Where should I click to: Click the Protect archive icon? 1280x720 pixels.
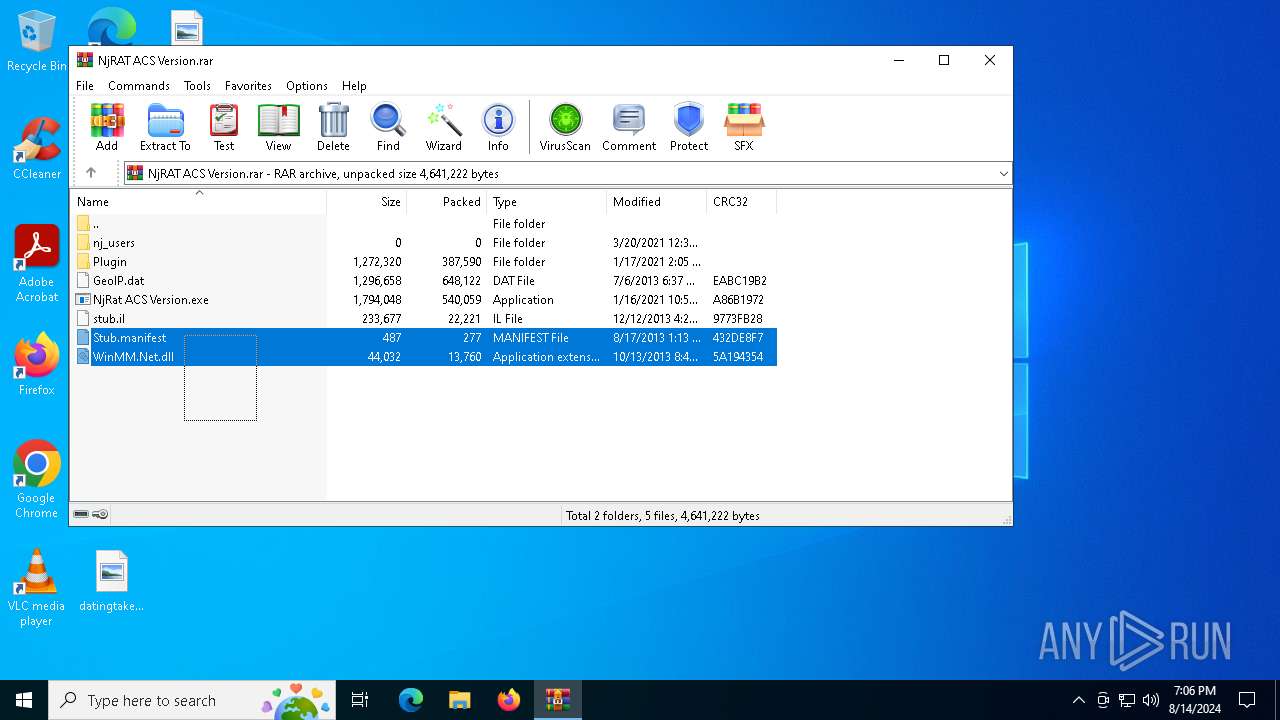point(689,127)
